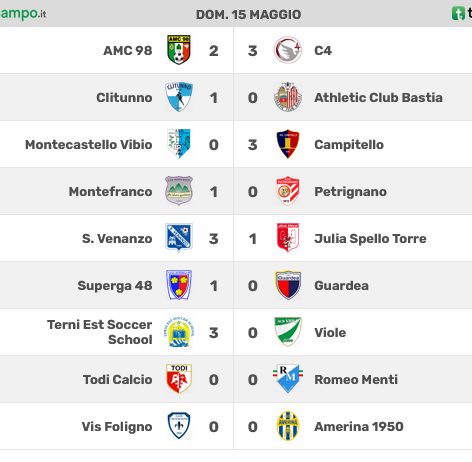
Task: Click the Julia Spello Torre crest
Action: pyautogui.click(x=288, y=238)
